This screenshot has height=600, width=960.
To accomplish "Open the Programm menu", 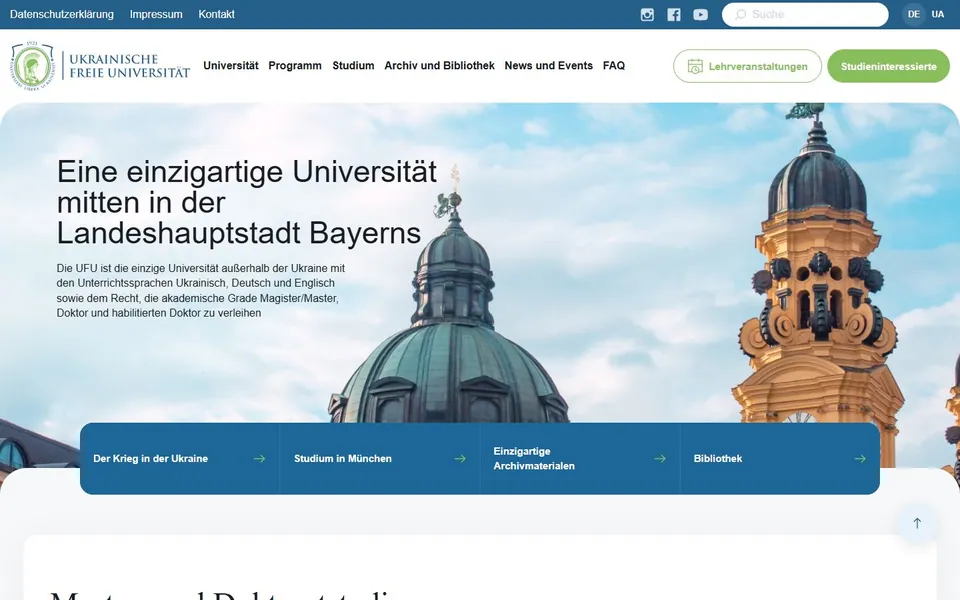I will [x=295, y=66].
